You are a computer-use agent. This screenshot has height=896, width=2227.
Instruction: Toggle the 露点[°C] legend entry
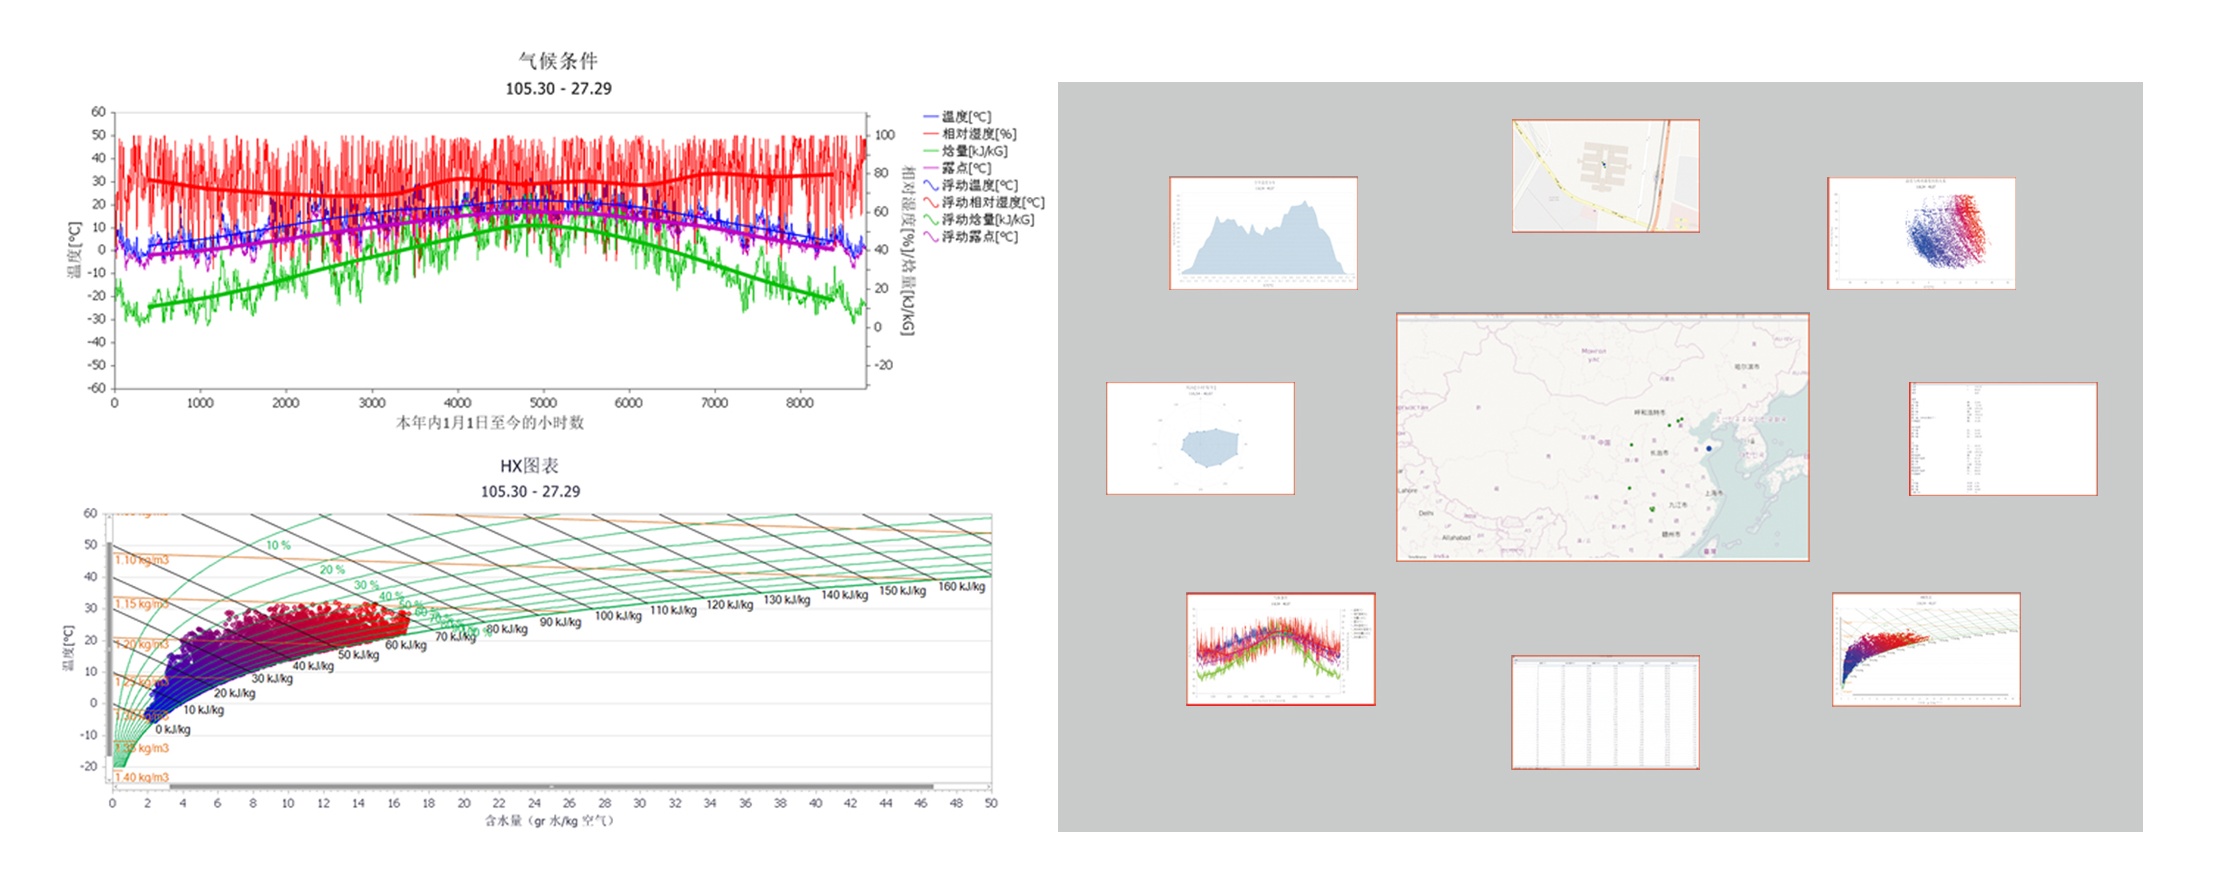pyautogui.click(x=958, y=167)
